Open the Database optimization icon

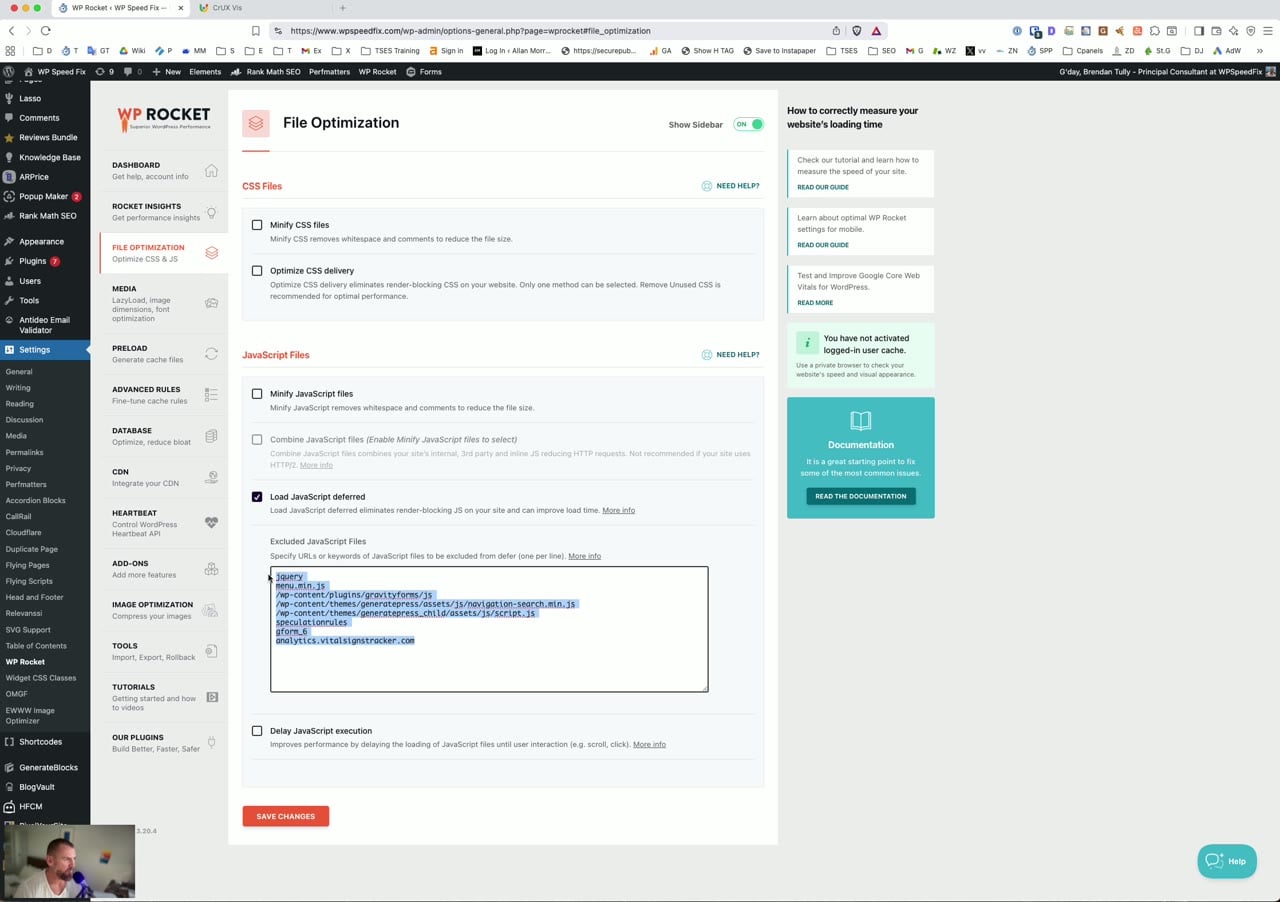point(211,435)
